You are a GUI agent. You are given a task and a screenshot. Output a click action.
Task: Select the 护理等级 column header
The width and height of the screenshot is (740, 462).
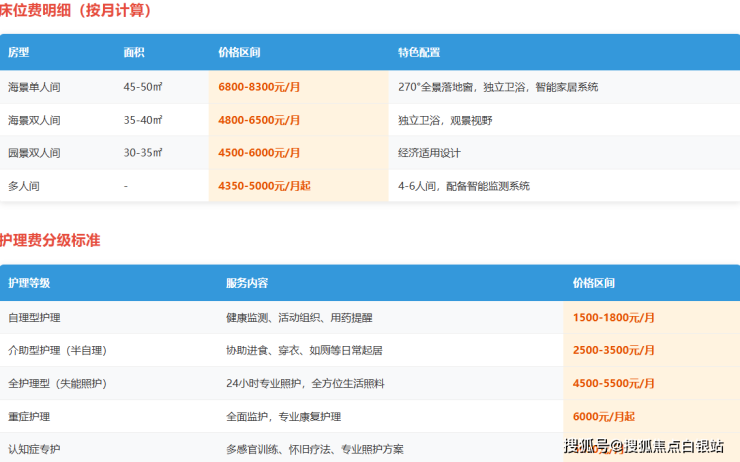pyautogui.click(x=28, y=284)
